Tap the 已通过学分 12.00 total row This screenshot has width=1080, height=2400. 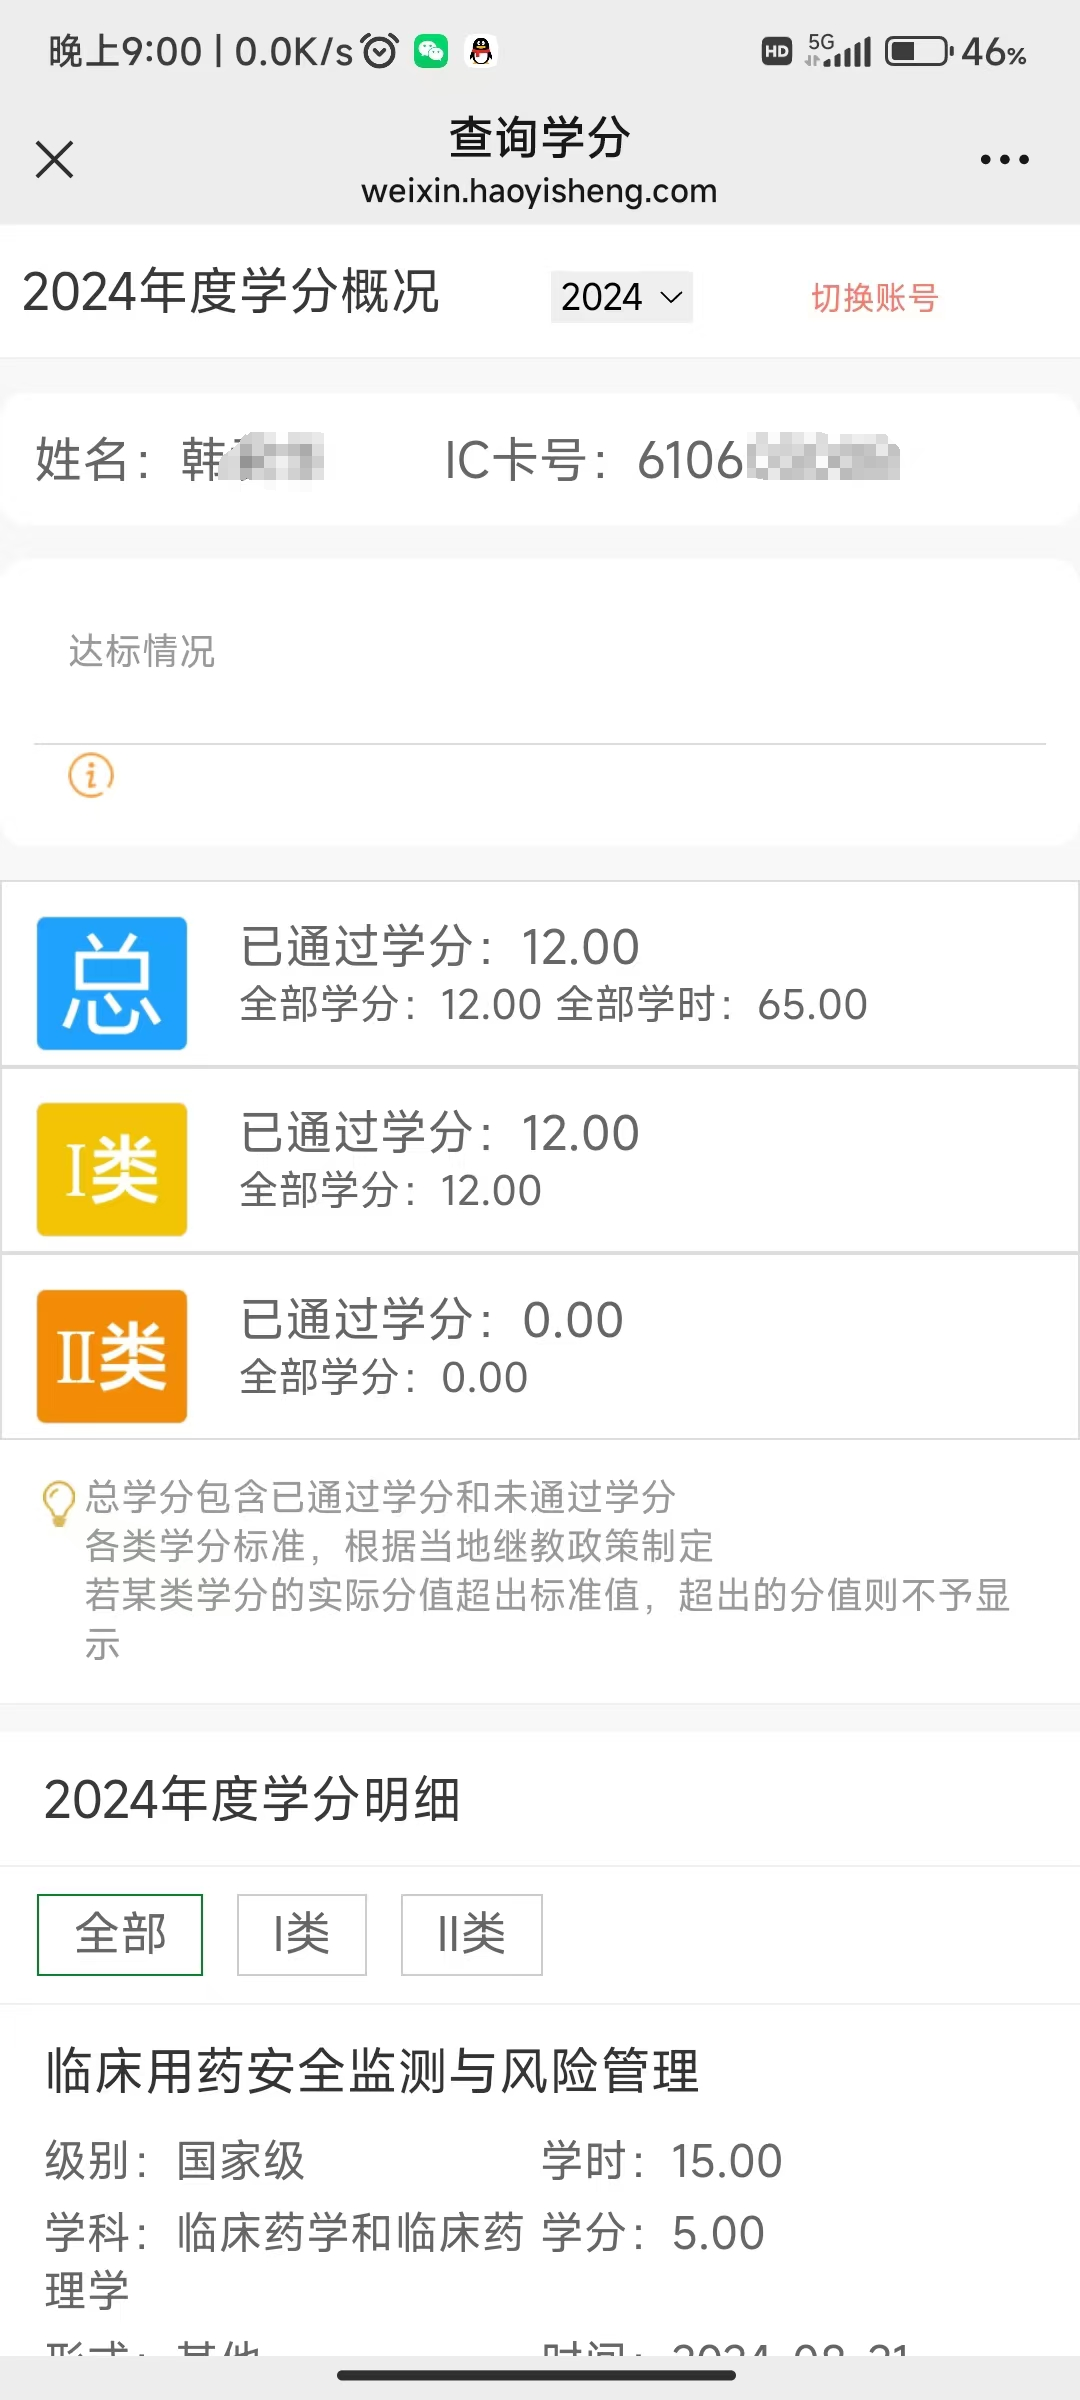540,974
